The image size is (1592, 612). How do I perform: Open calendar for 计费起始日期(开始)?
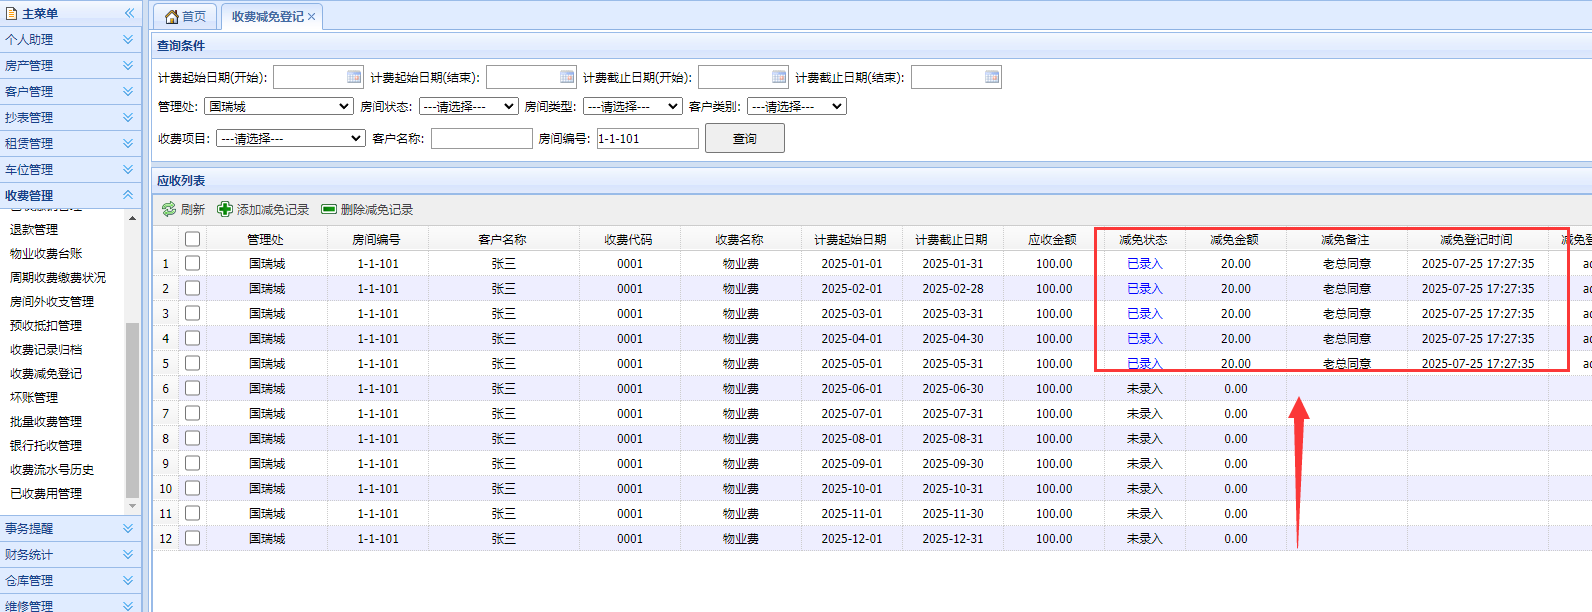pos(354,77)
